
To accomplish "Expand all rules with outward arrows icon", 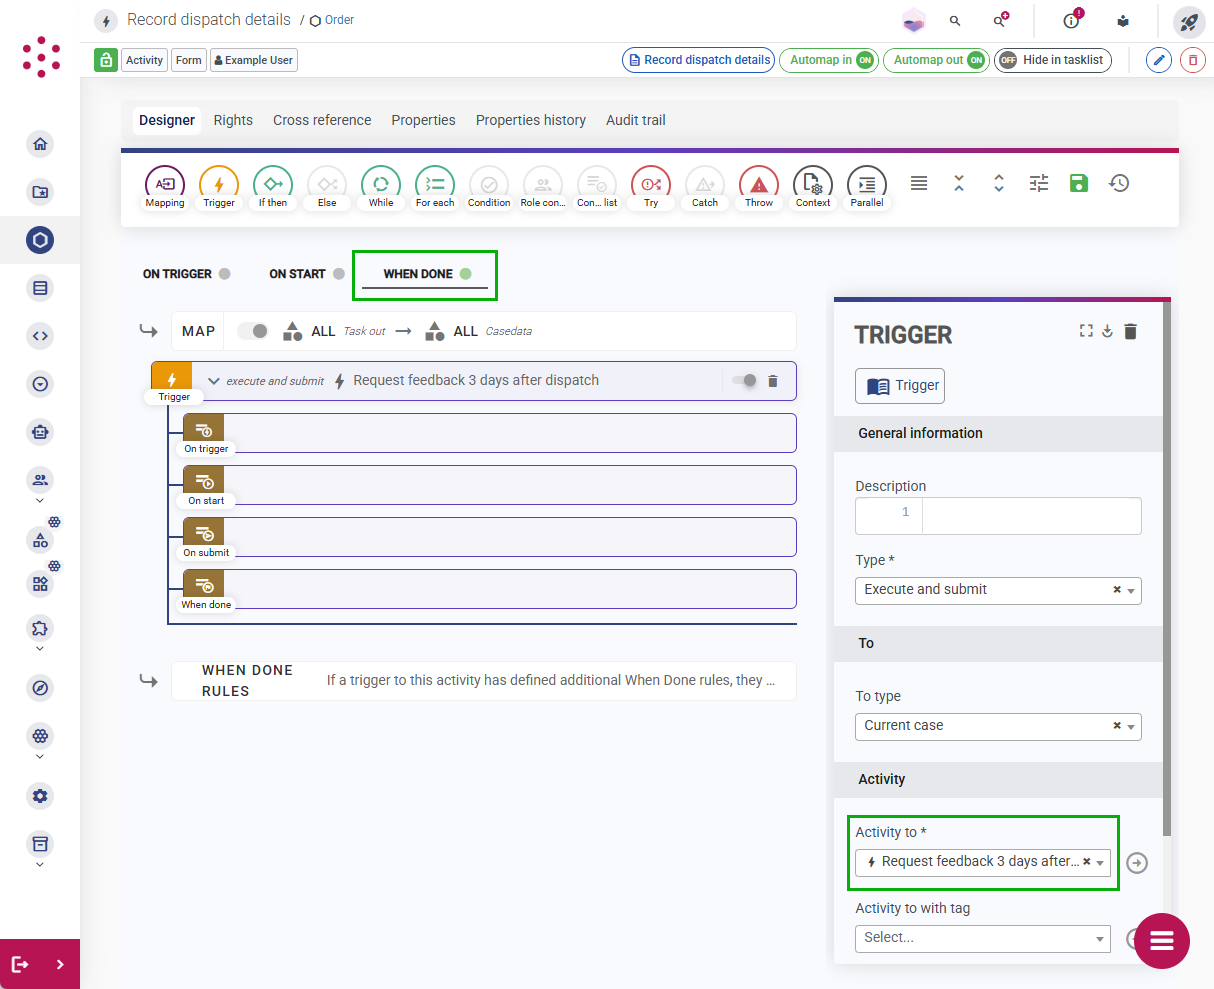I will click(x=999, y=183).
